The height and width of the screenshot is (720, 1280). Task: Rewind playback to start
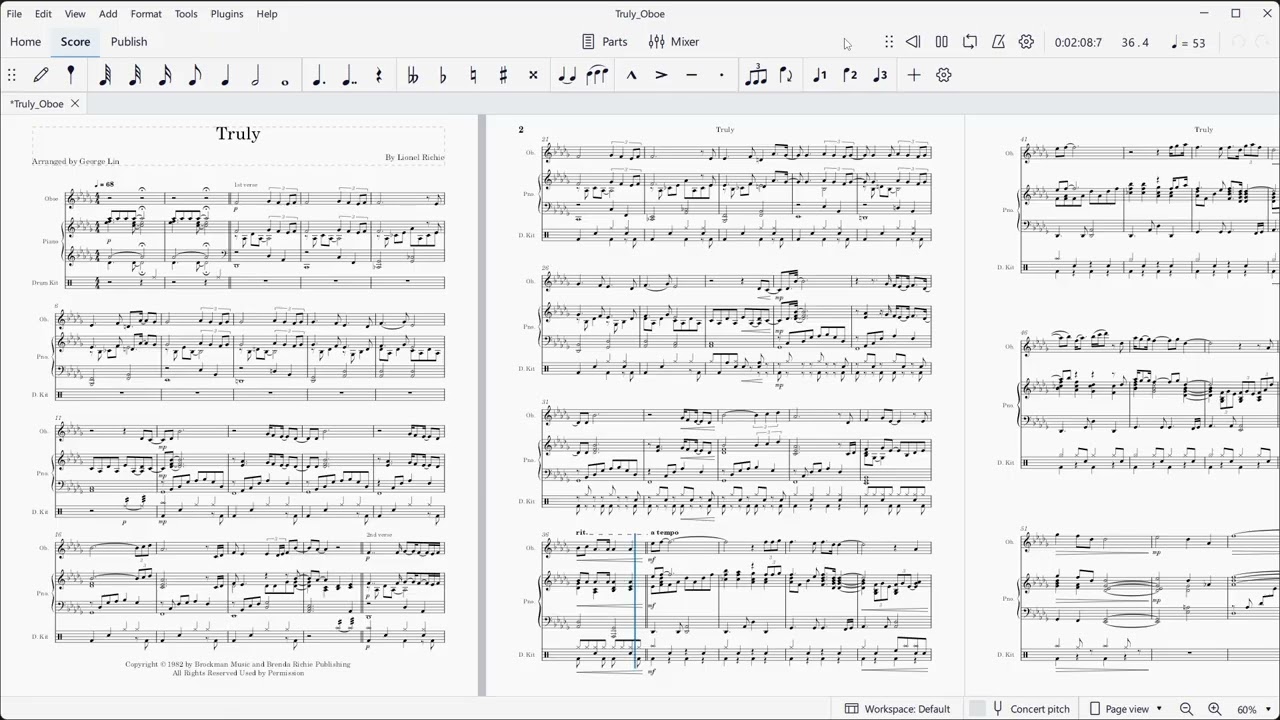pyautogui.click(x=913, y=42)
